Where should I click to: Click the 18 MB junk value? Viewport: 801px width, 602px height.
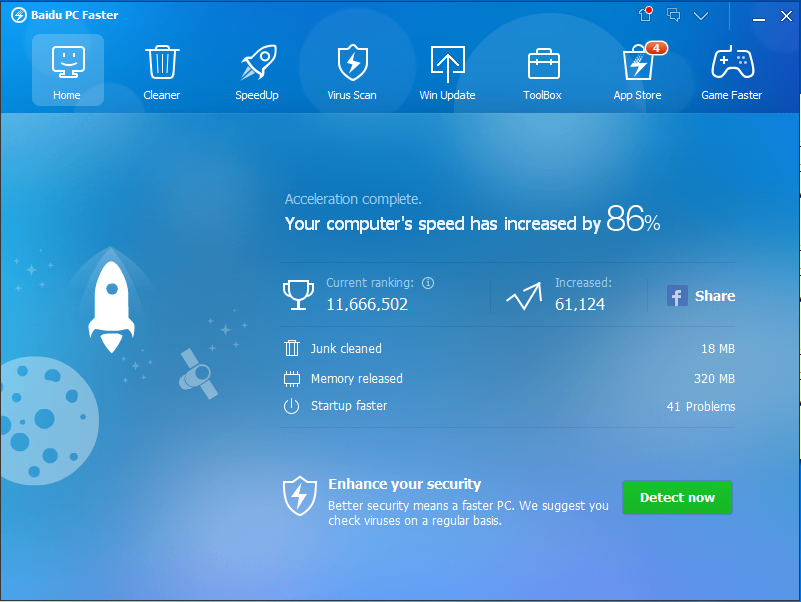coord(718,349)
